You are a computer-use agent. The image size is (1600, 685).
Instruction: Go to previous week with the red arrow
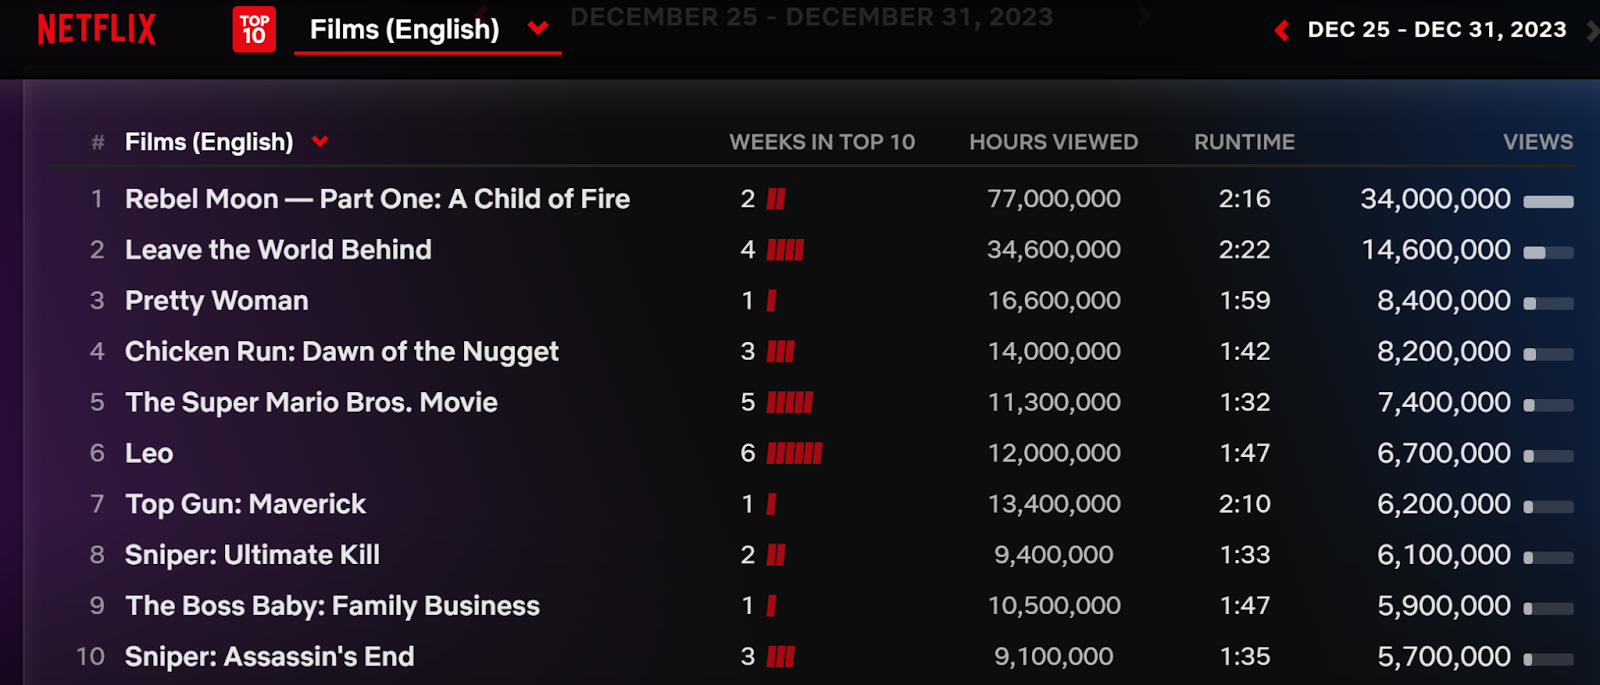(x=1282, y=31)
